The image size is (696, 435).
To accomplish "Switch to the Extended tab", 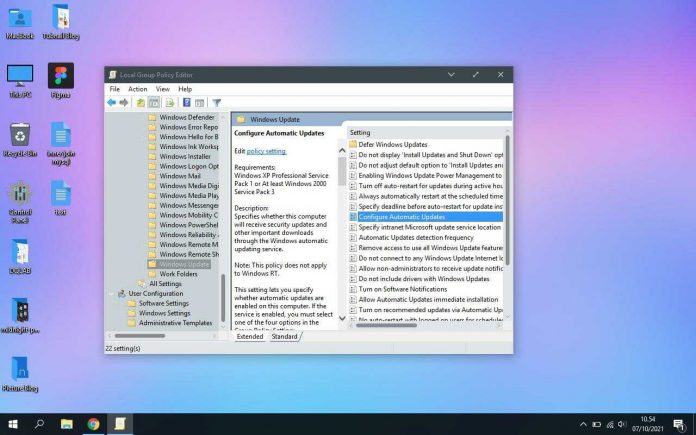I will coord(250,336).
